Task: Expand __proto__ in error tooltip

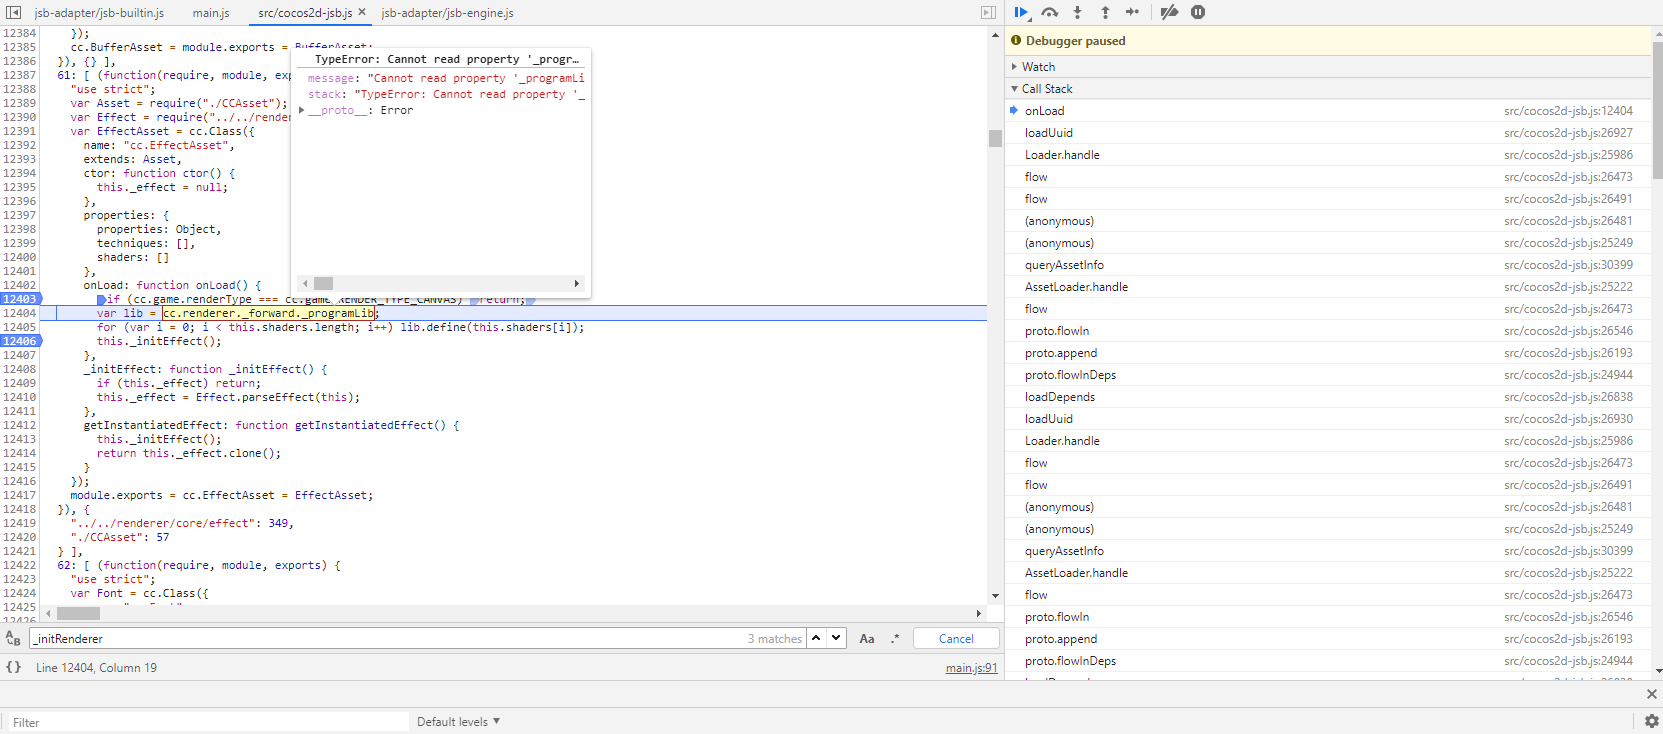Action: coord(302,111)
